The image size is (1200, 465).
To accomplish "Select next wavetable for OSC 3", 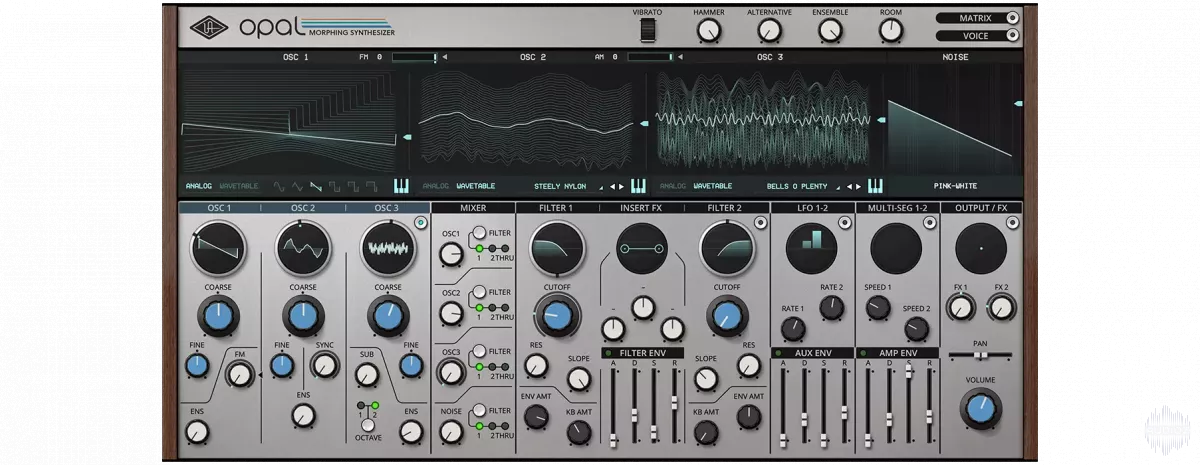I will pyautogui.click(x=858, y=186).
